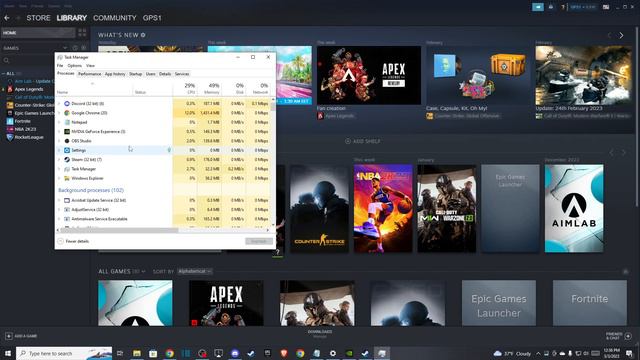Open the Steam LIBRARY tab

(71, 18)
